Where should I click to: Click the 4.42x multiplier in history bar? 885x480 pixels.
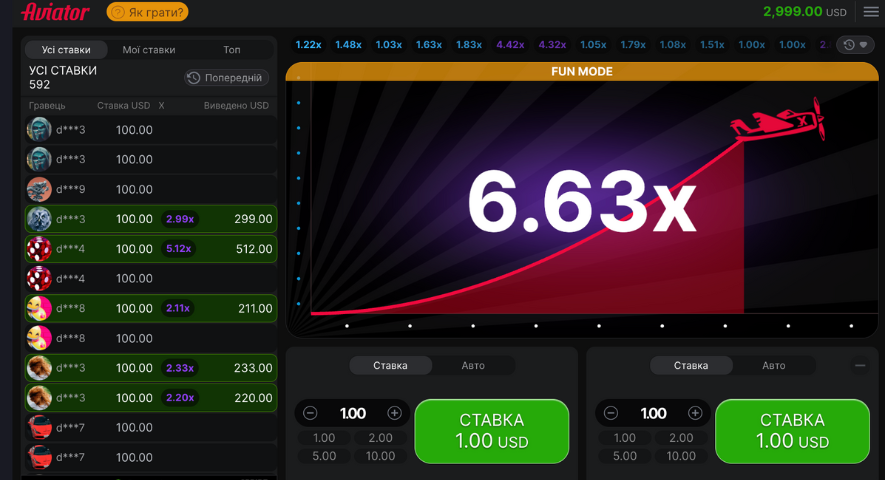(x=510, y=45)
